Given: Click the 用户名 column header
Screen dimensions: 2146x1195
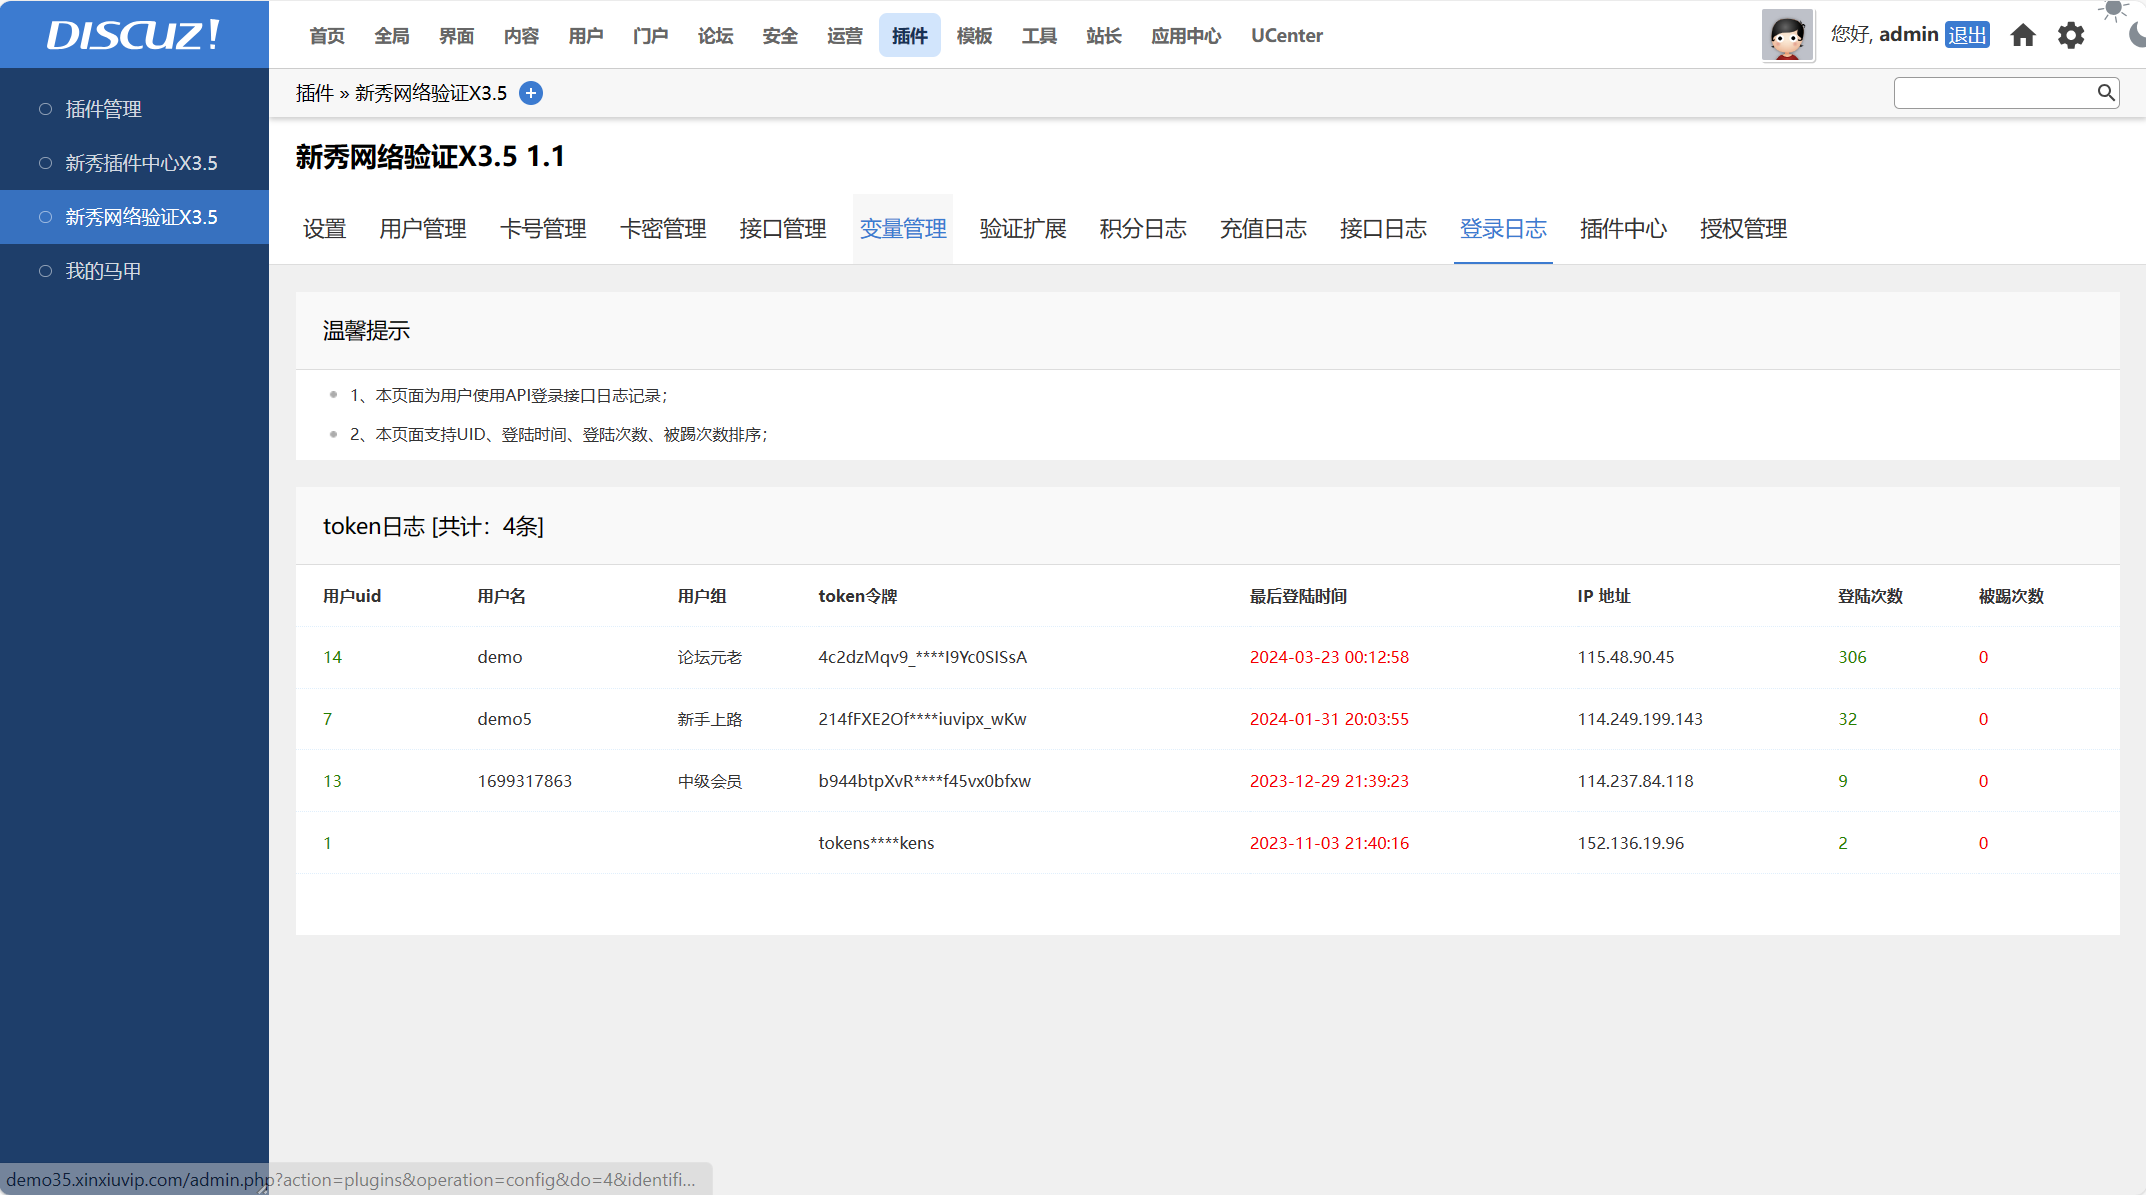Looking at the screenshot, I should [x=502, y=596].
